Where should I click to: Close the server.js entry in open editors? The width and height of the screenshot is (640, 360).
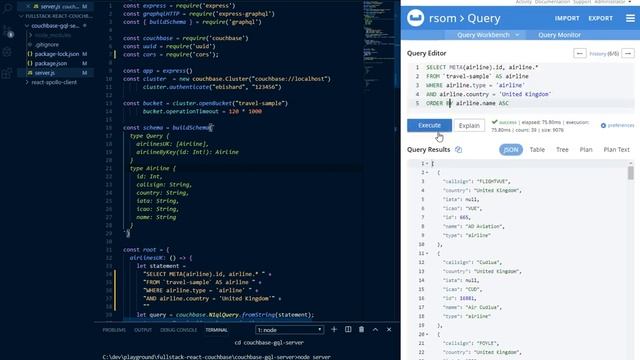28,7
